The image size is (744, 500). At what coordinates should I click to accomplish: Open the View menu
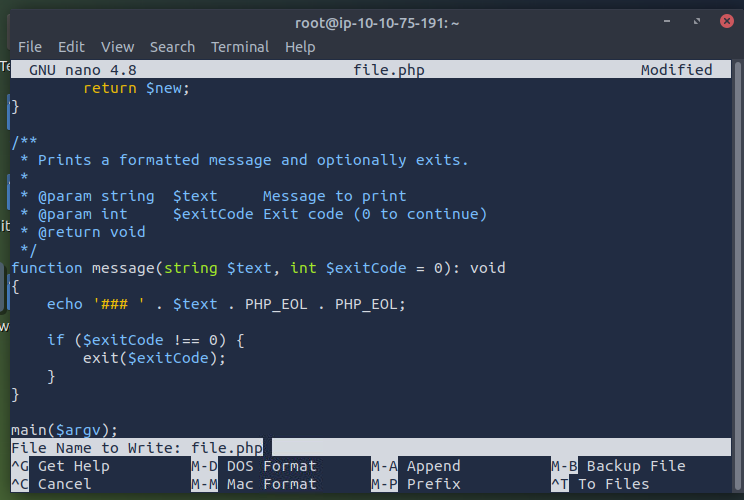click(x=117, y=47)
